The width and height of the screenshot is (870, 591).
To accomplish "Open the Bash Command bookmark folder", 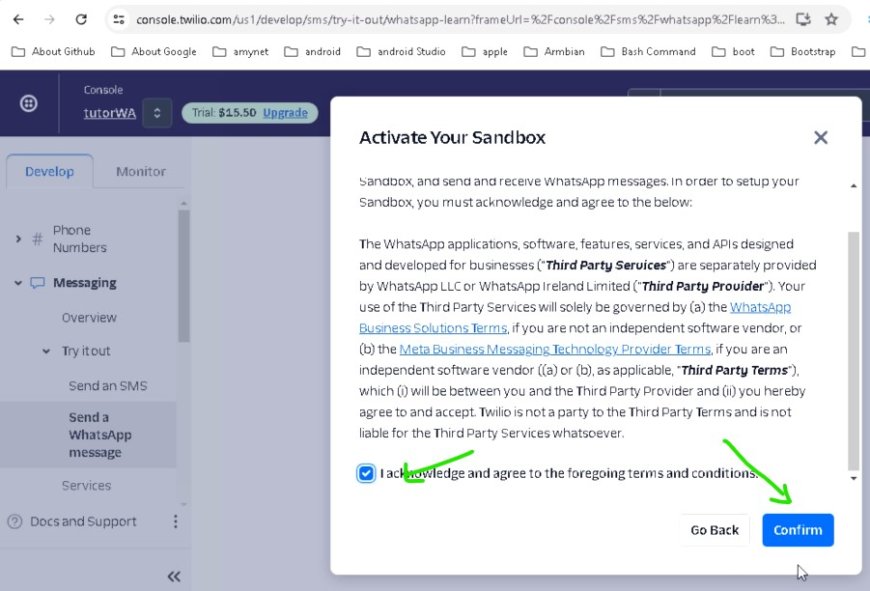I will [x=648, y=52].
